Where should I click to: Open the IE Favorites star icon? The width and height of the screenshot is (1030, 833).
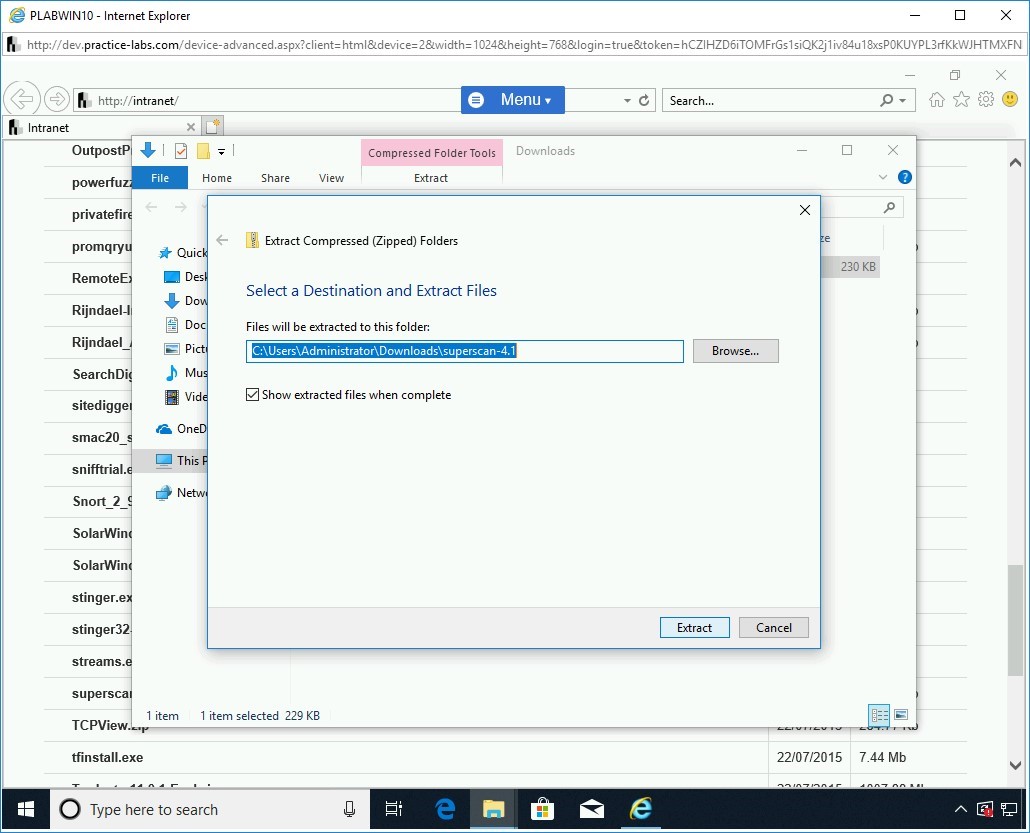[961, 100]
